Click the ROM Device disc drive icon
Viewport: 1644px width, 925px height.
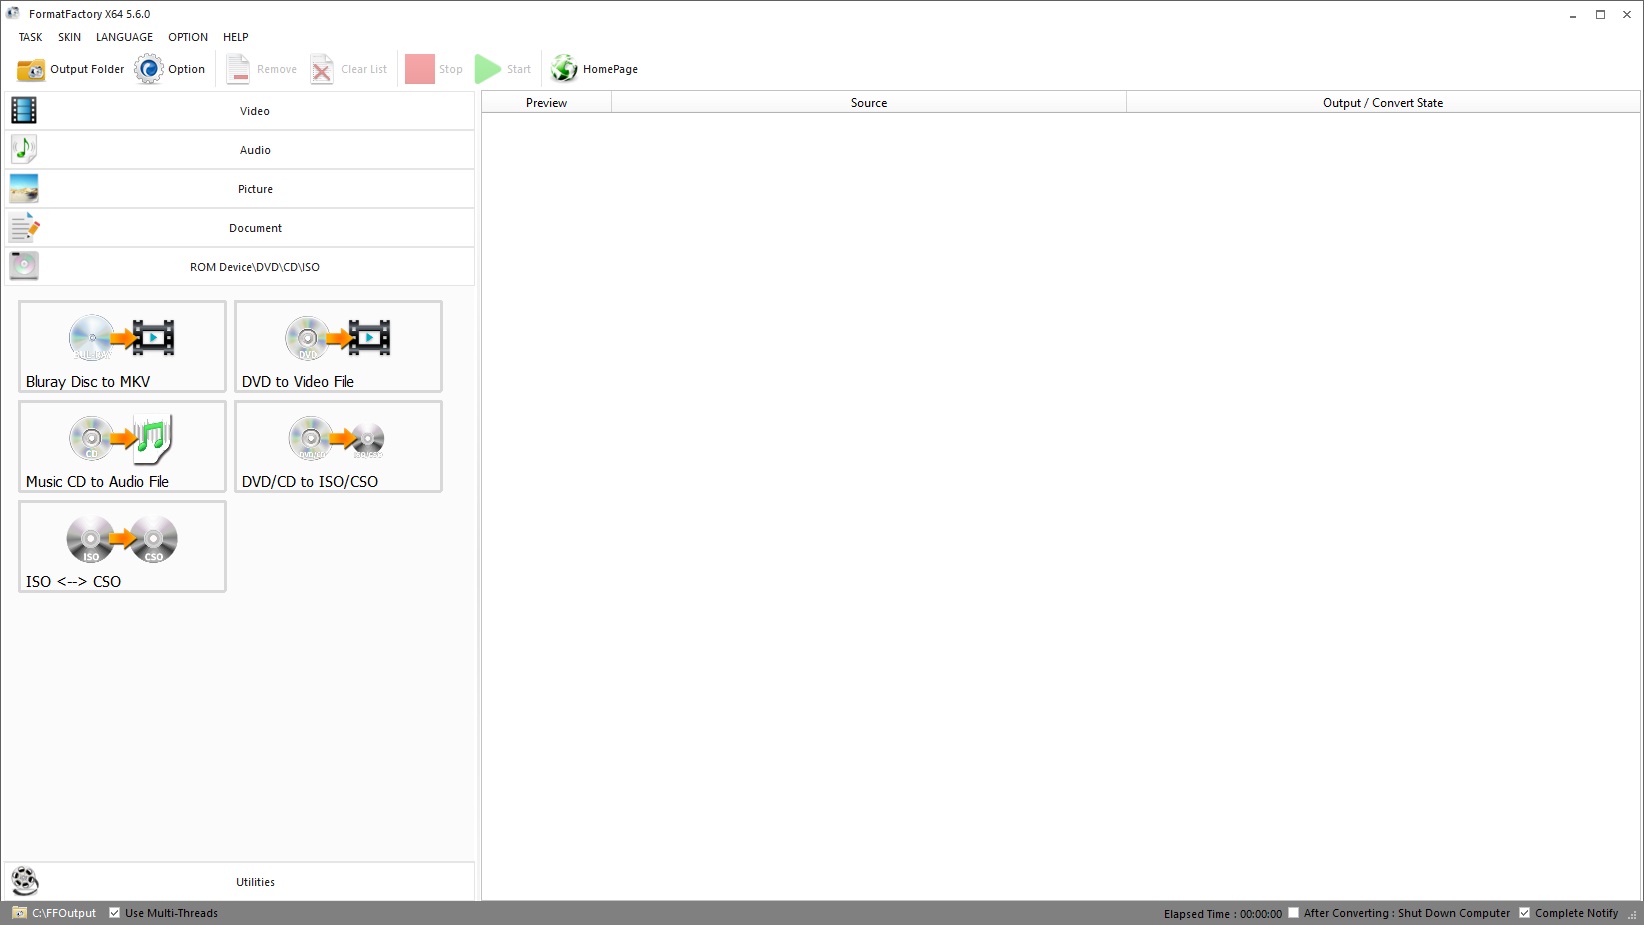point(24,266)
